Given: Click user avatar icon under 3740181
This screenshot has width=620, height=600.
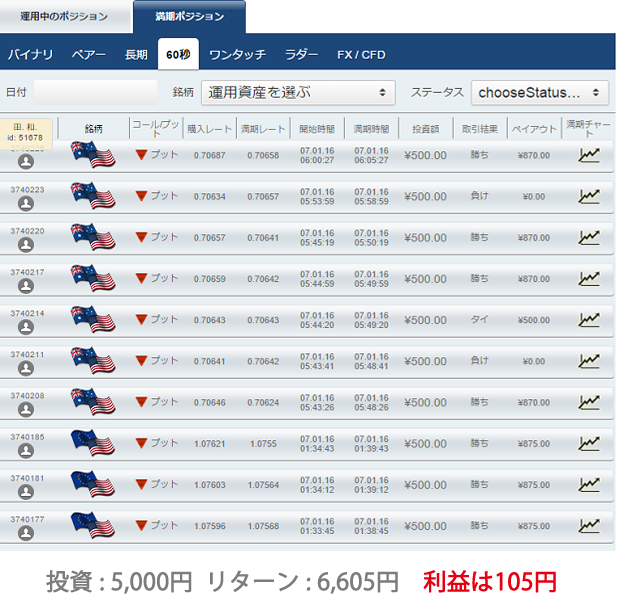Looking at the screenshot, I should [x=26, y=492].
